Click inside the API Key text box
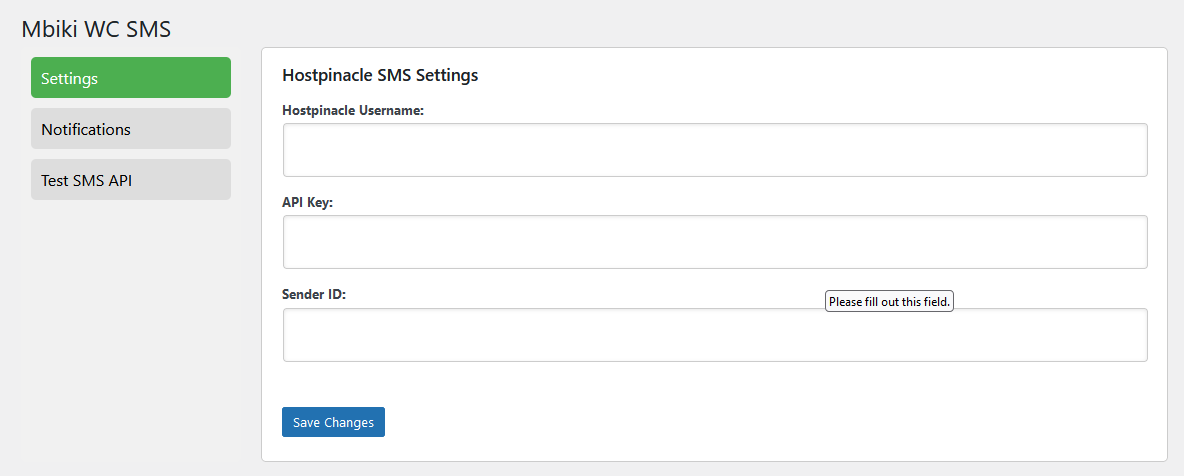1184x476 pixels. pos(715,242)
